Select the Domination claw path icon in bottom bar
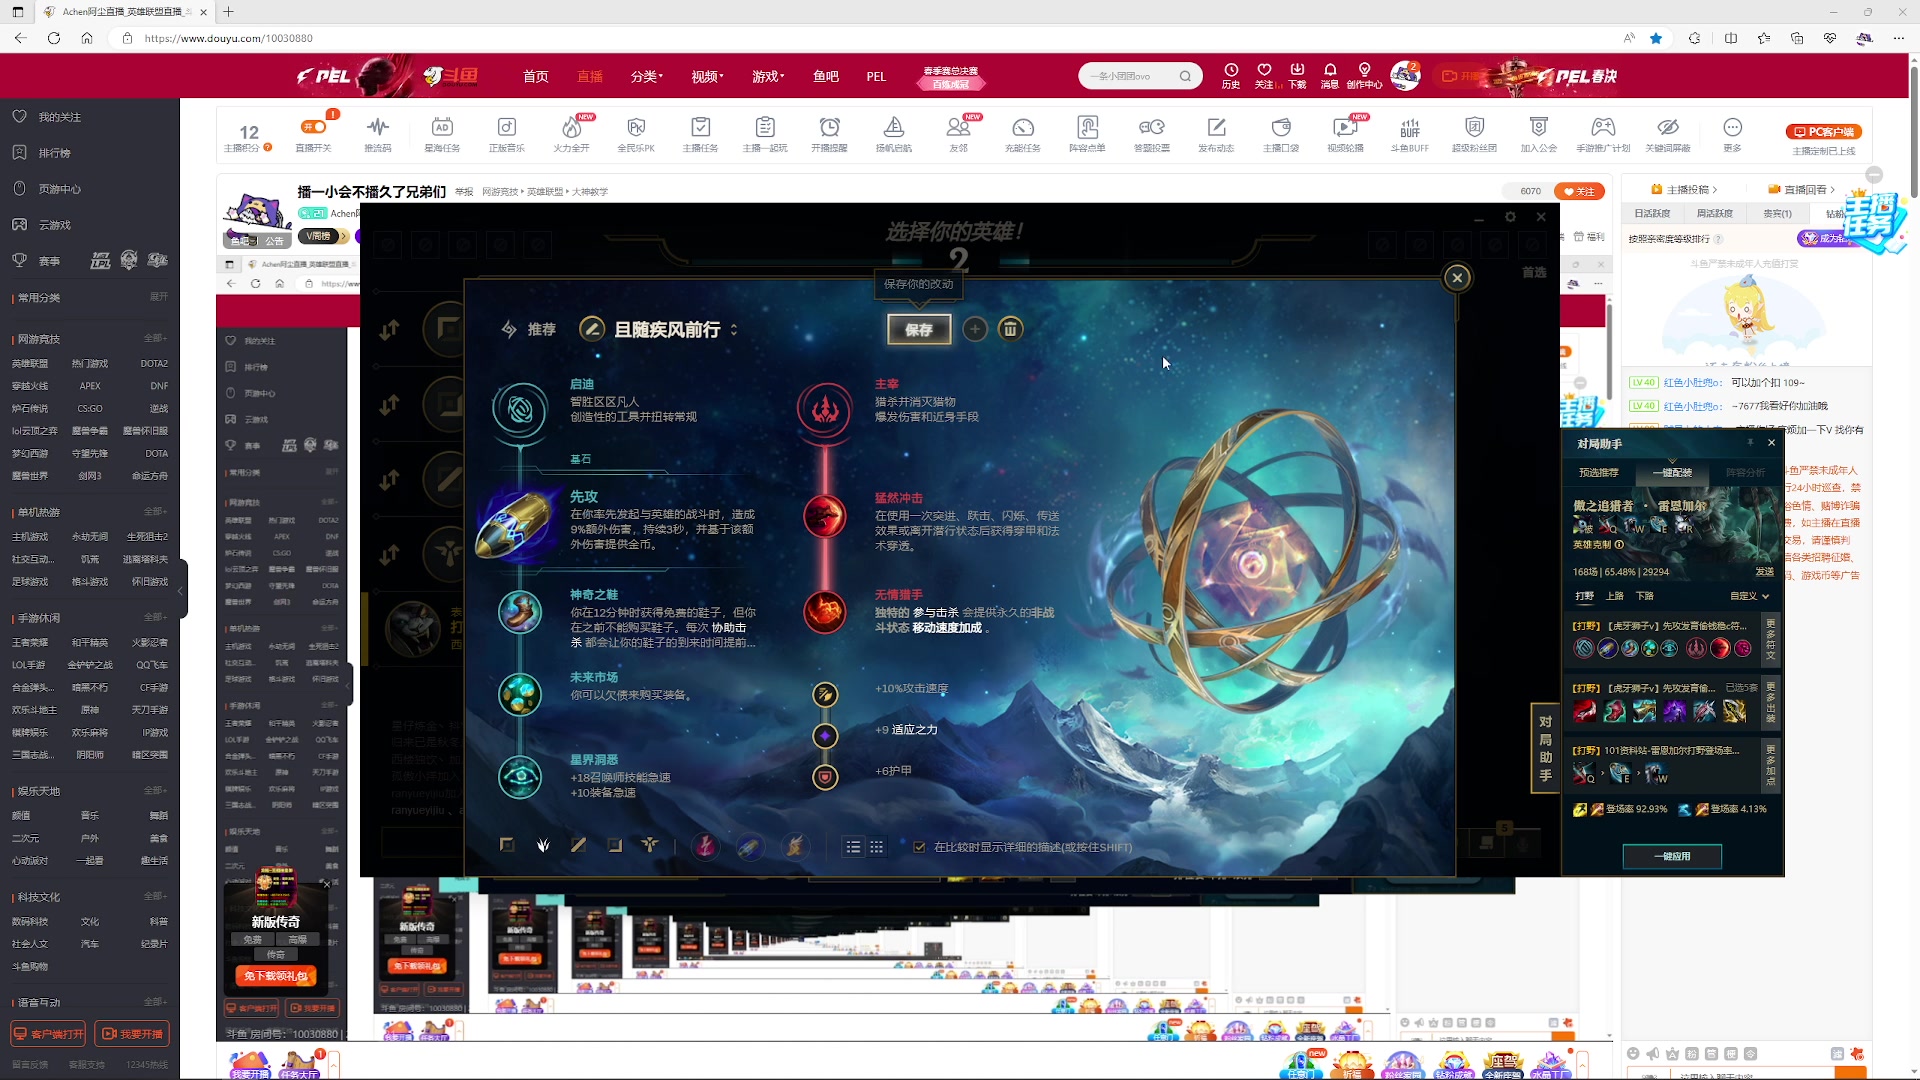 click(x=543, y=846)
